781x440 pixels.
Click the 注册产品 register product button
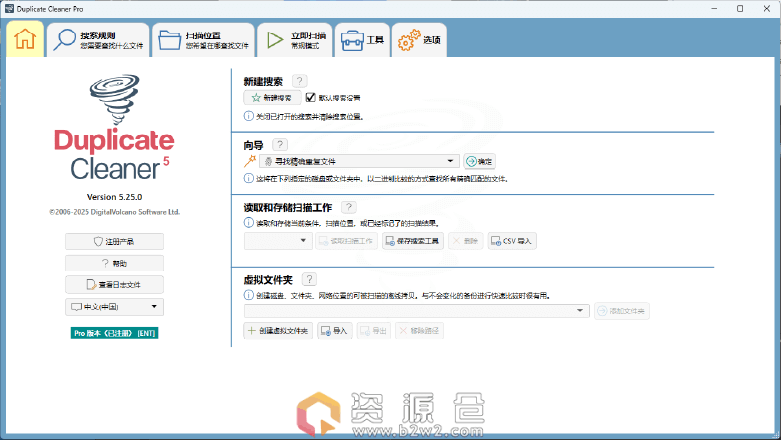pos(114,241)
